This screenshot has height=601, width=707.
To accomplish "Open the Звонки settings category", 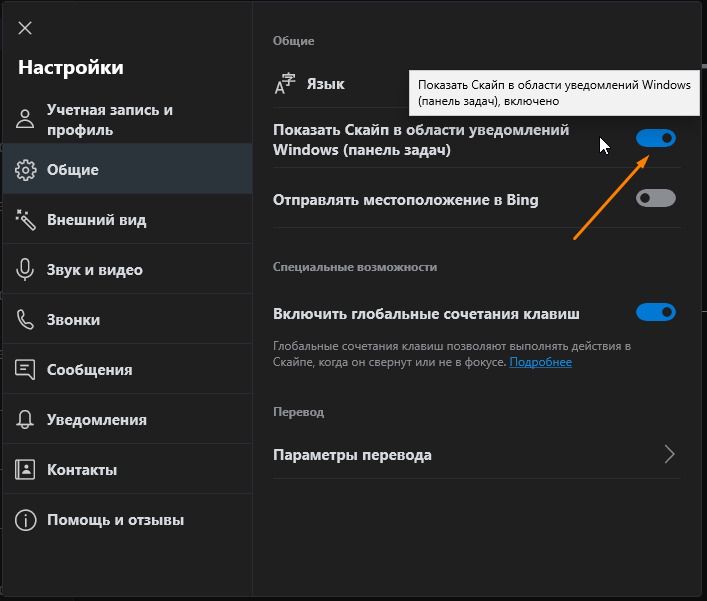I will coord(128,319).
